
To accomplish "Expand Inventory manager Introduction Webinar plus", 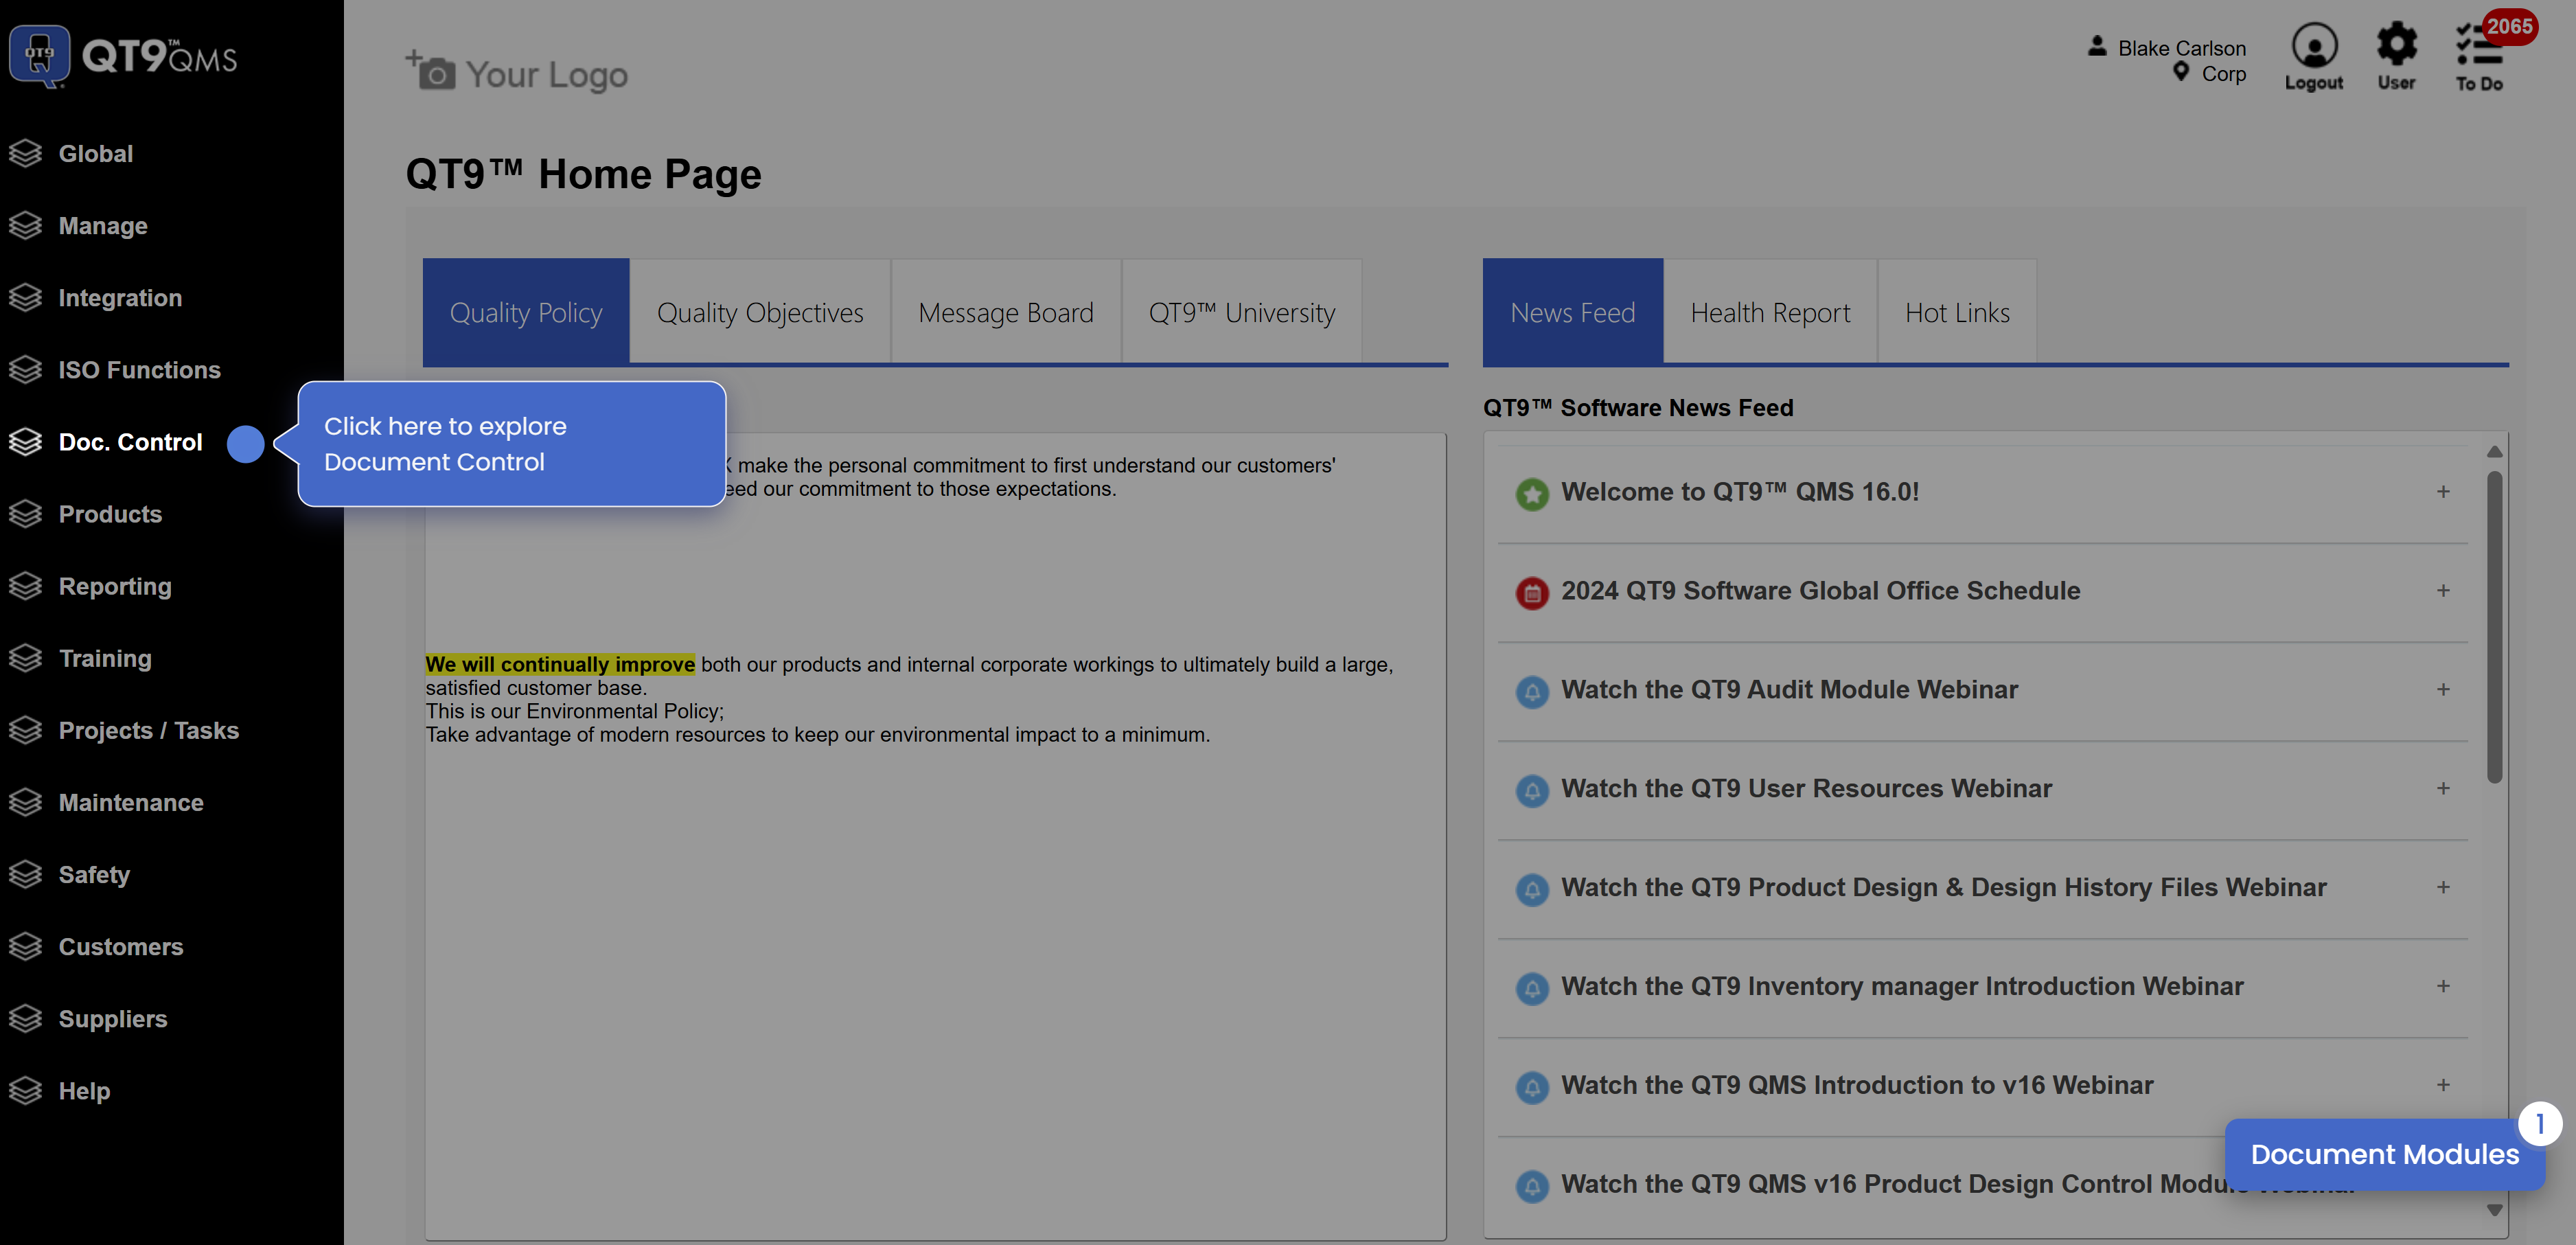I will pyautogui.click(x=2442, y=986).
